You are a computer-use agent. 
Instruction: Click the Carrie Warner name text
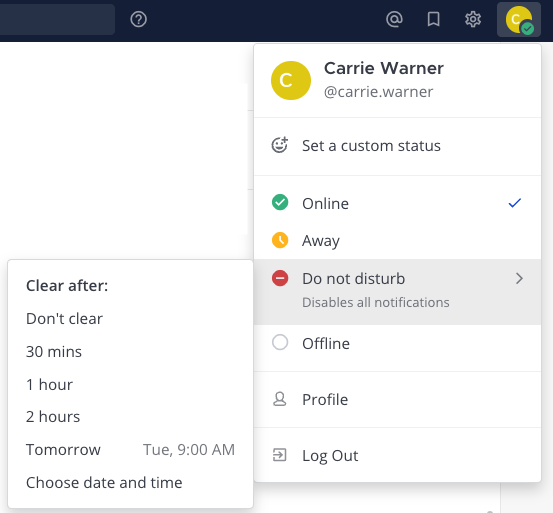(384, 68)
